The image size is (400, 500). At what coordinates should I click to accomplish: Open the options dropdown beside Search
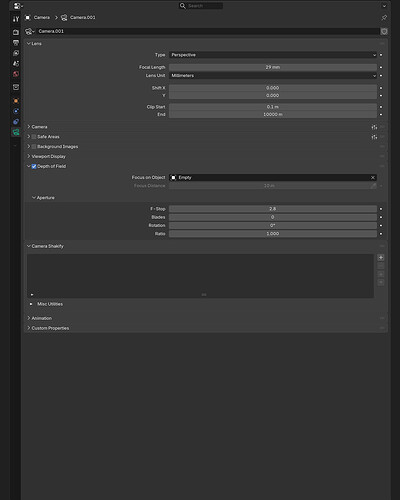point(384,6)
